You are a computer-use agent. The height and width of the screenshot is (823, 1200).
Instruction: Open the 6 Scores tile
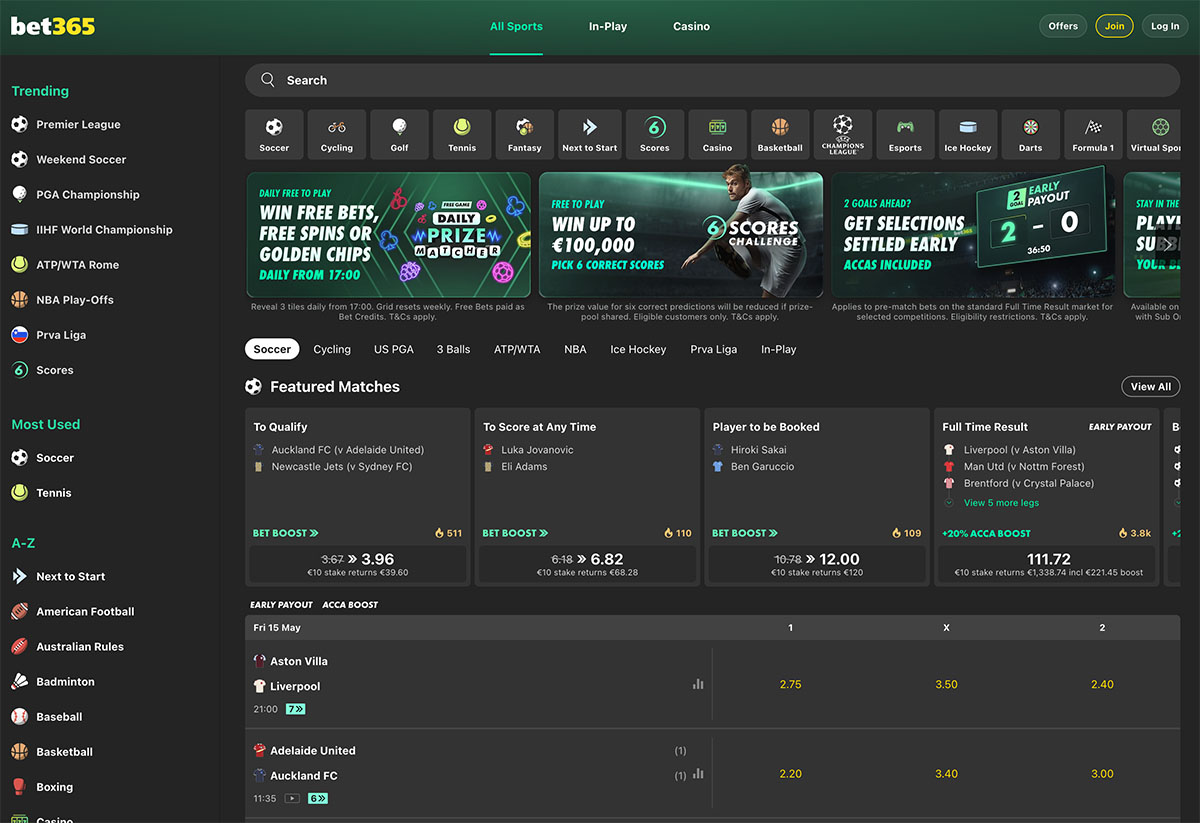tap(655, 135)
